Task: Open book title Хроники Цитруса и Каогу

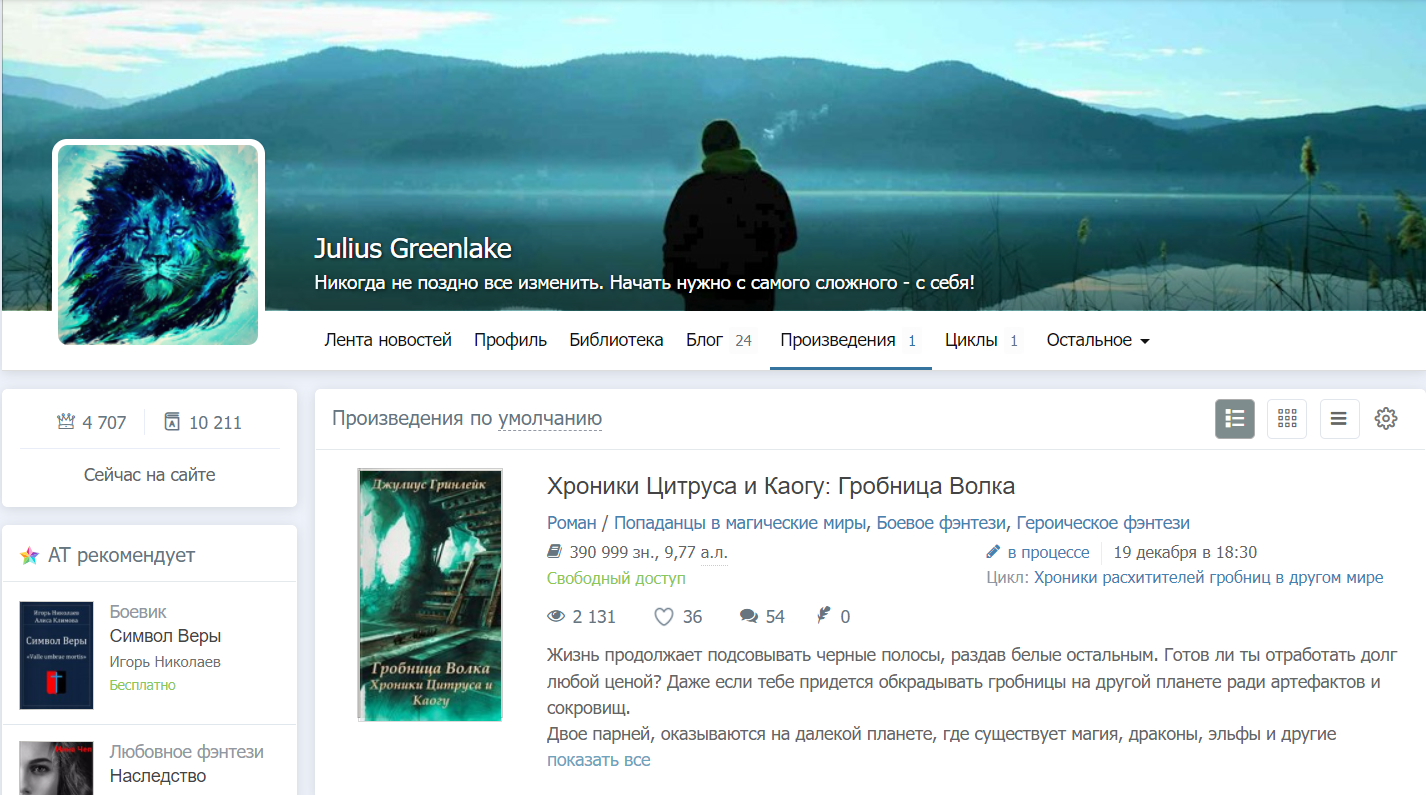Action: click(x=781, y=486)
